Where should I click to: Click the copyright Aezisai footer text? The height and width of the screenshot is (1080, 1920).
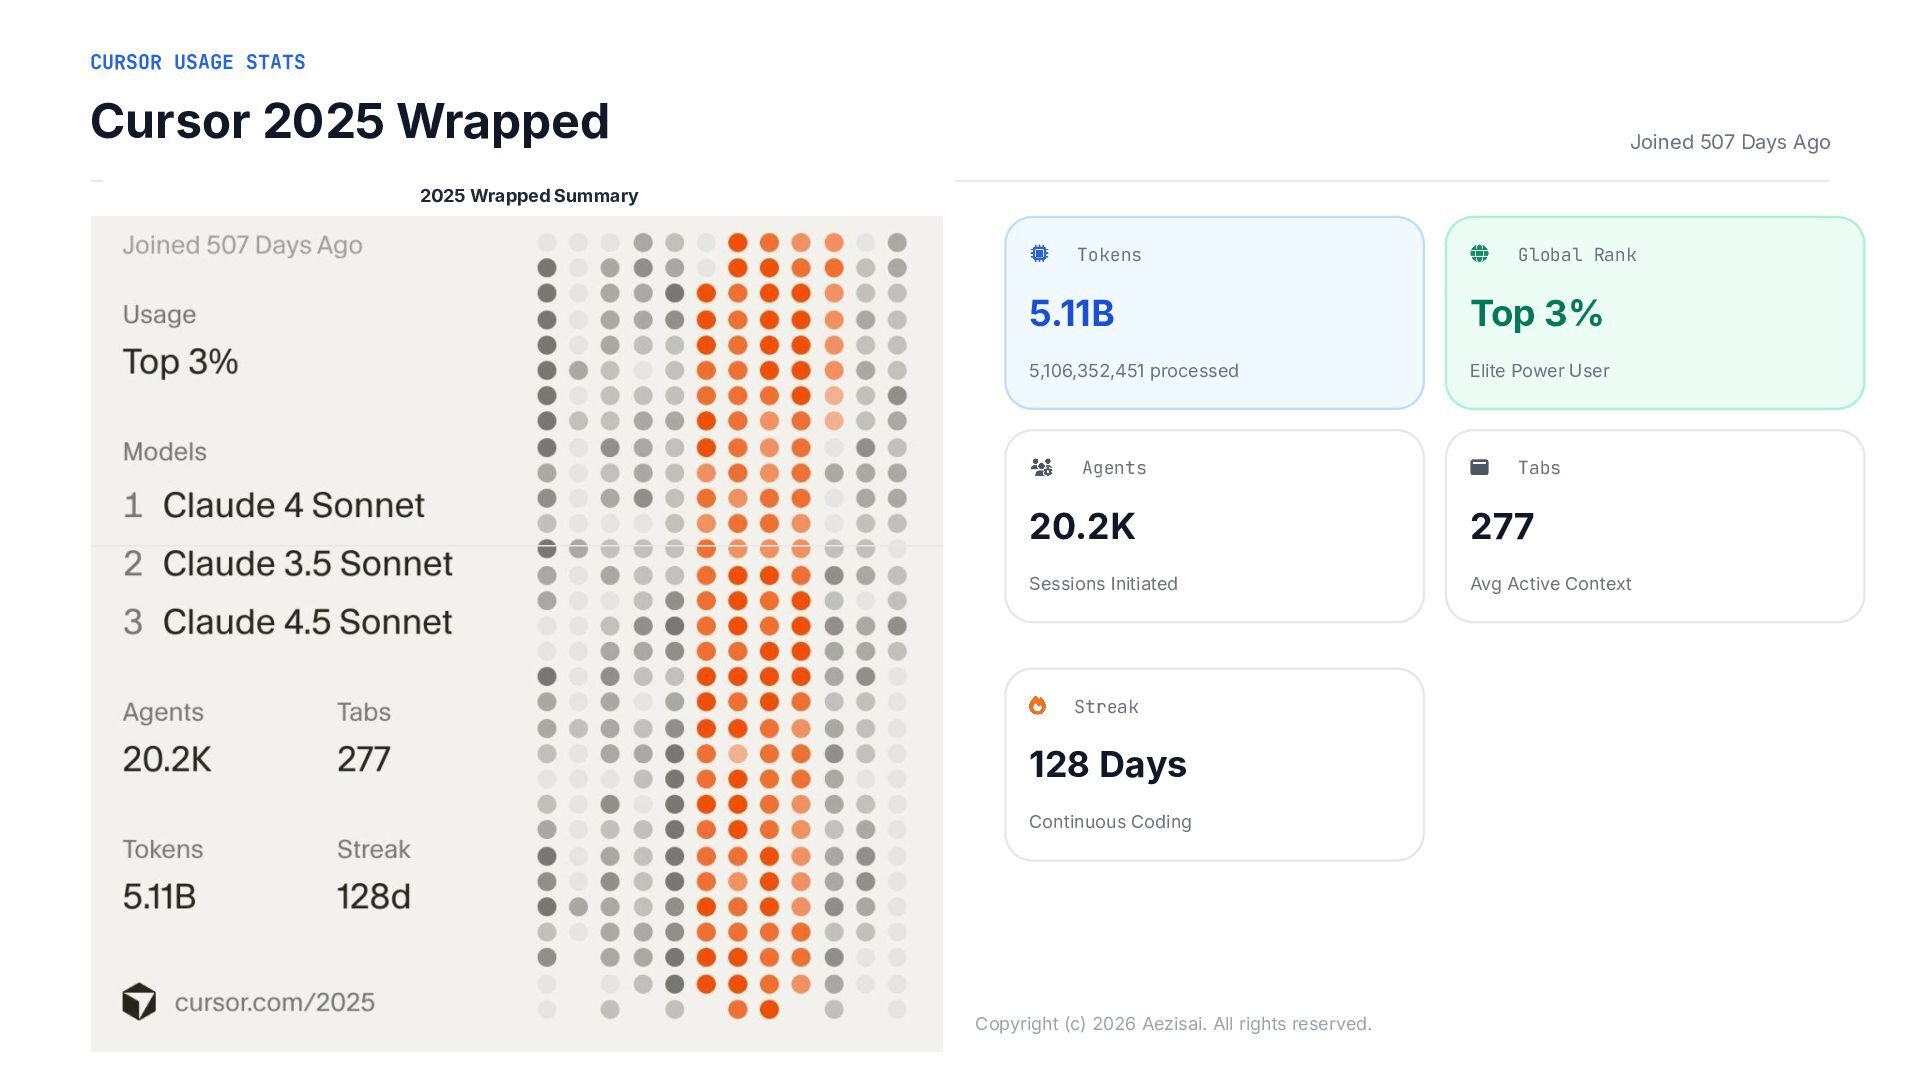tap(1173, 1023)
